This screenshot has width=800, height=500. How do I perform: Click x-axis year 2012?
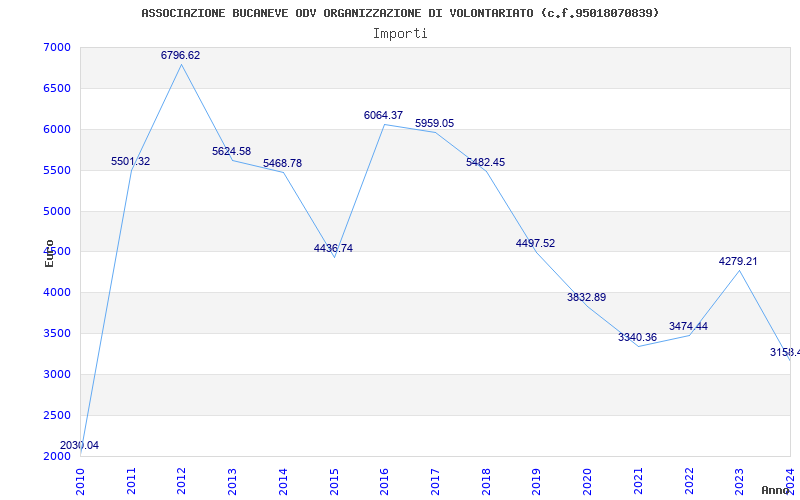[182, 482]
